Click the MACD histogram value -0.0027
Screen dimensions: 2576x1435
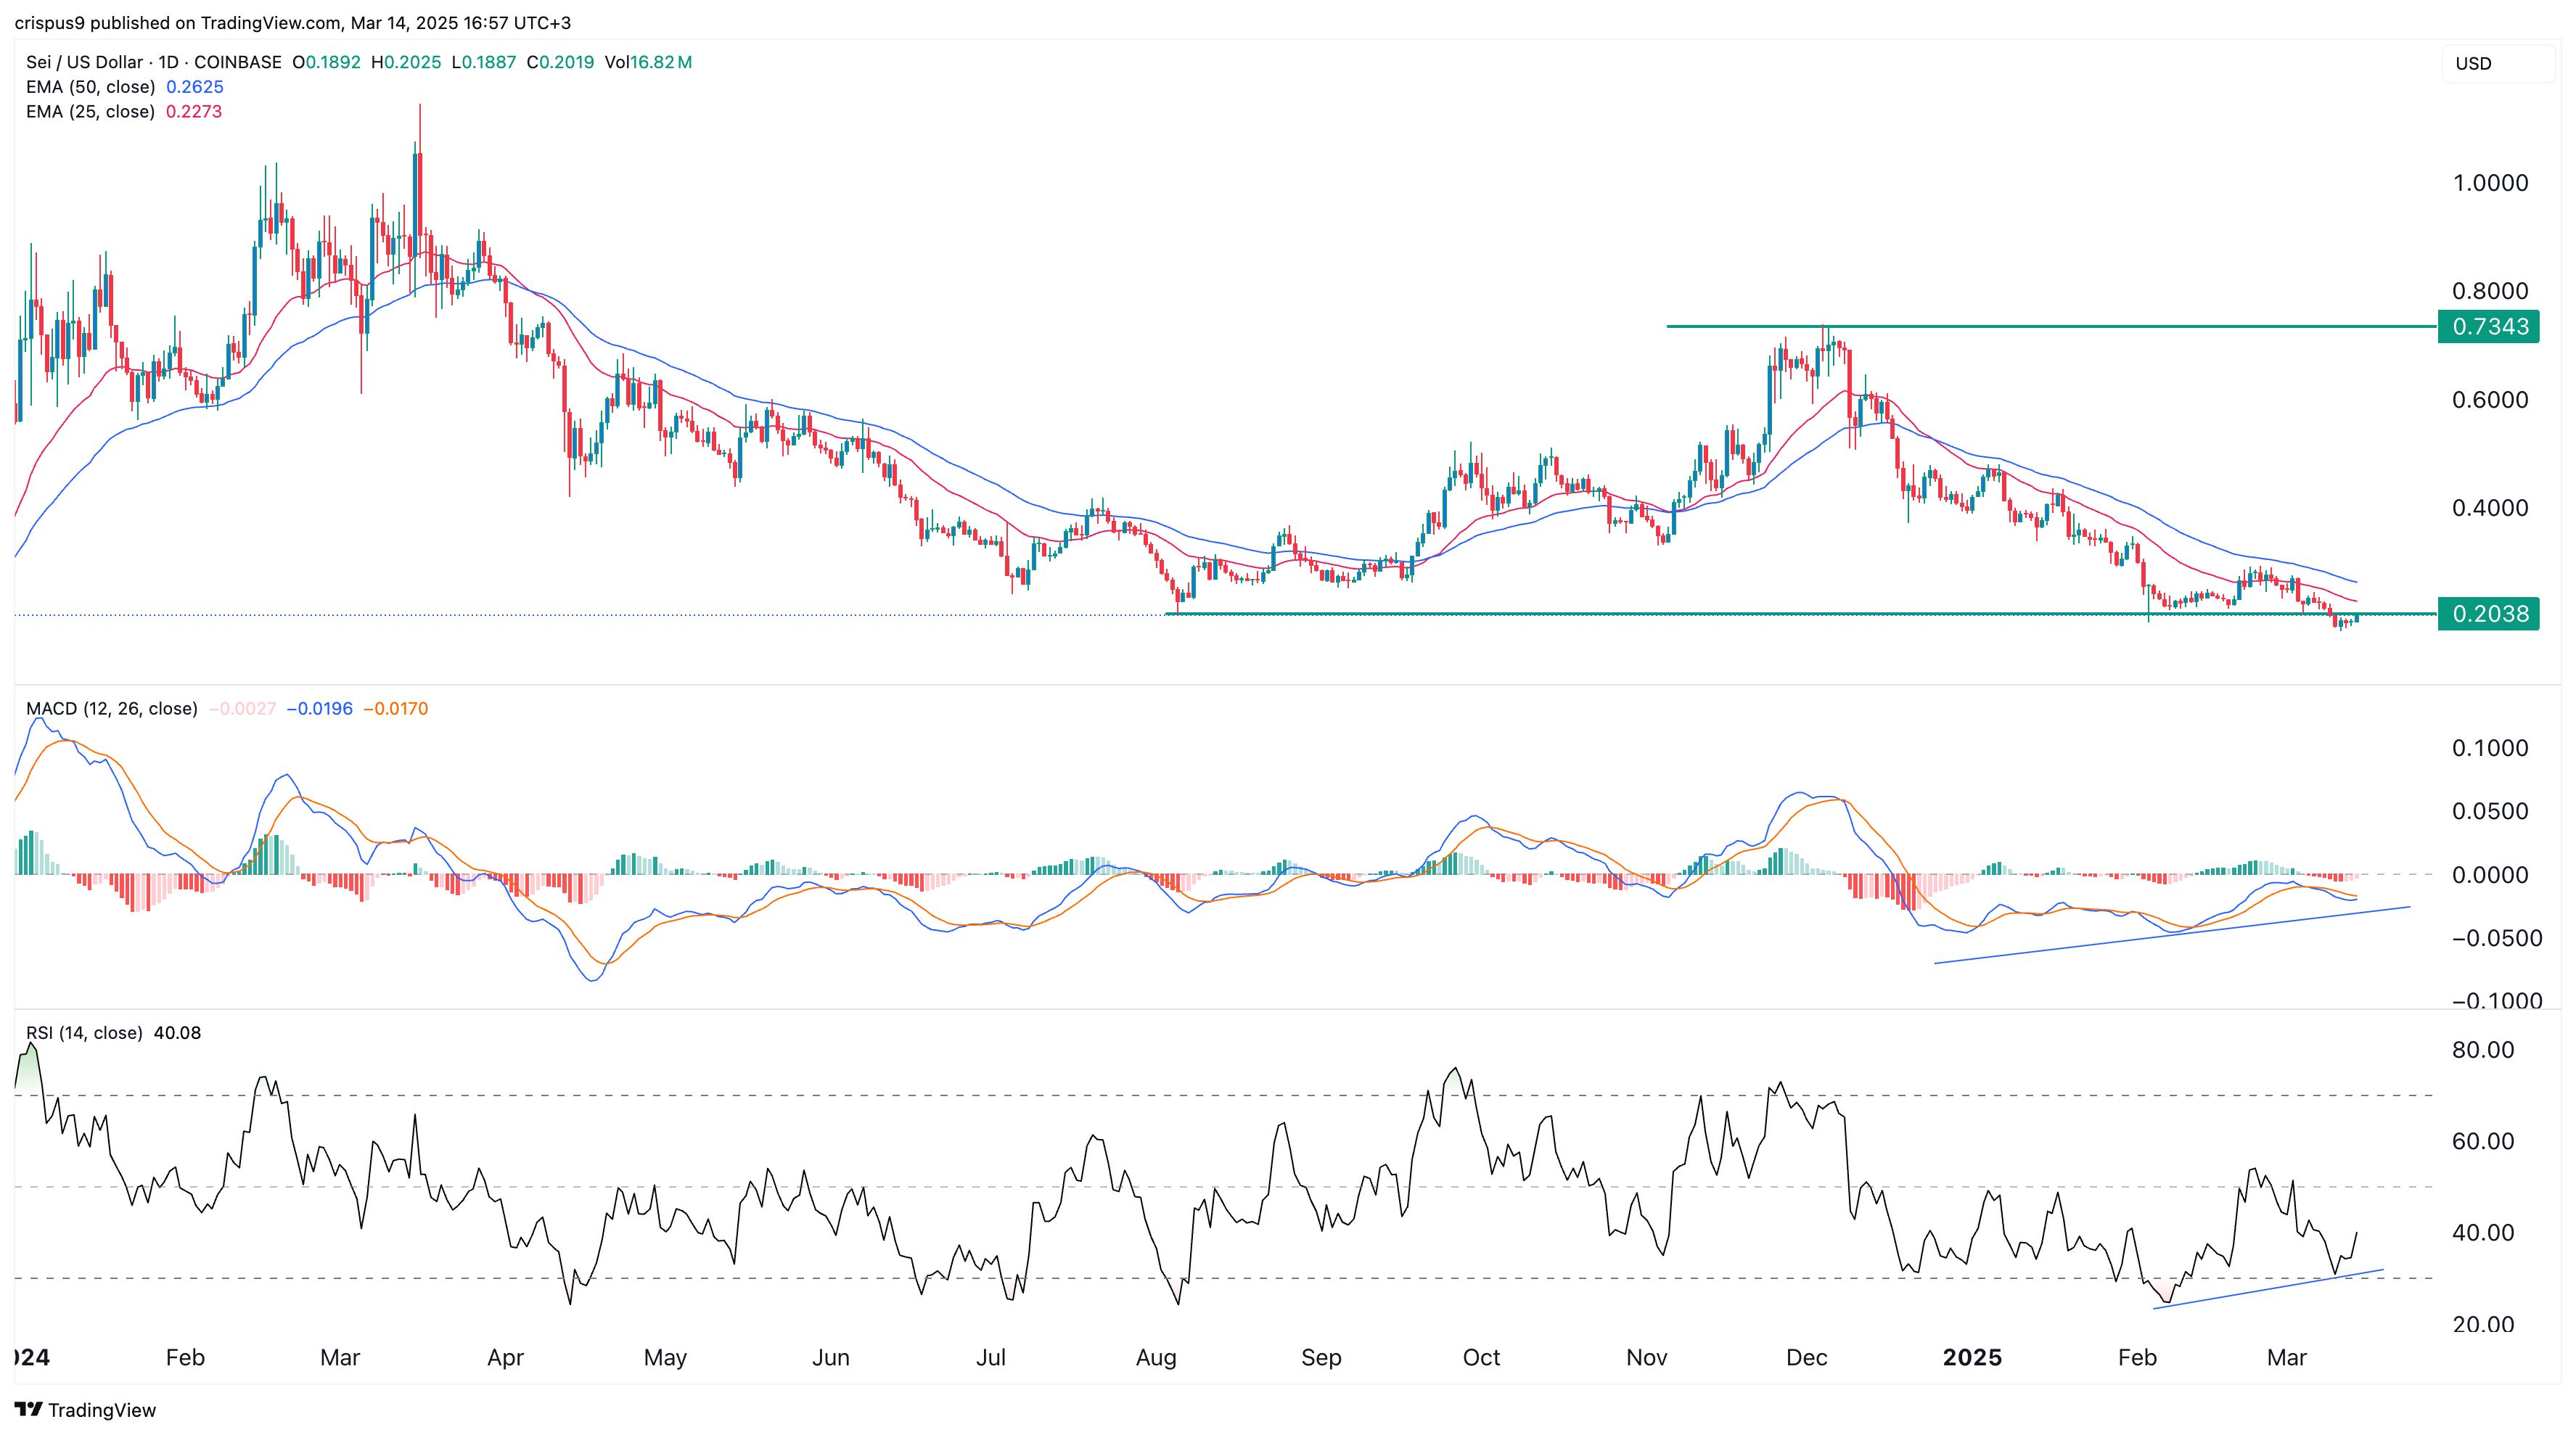click(x=243, y=709)
